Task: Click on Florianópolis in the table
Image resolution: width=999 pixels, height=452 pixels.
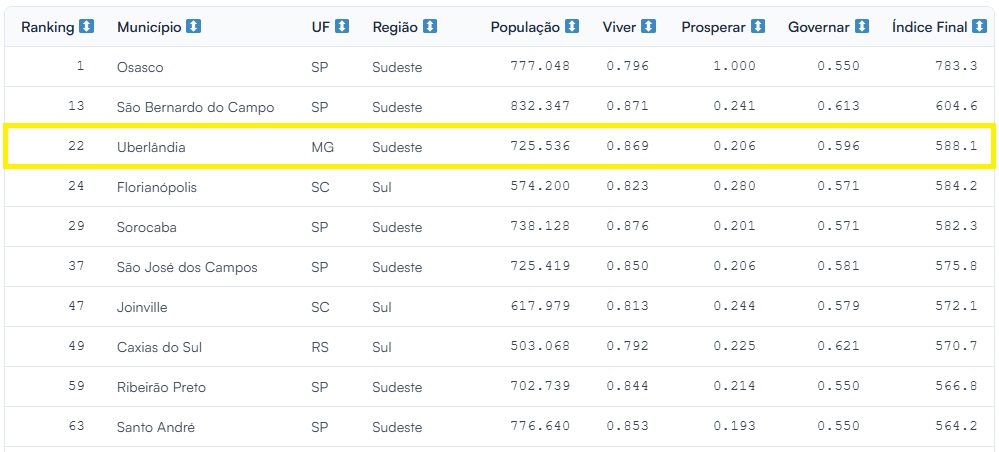Action: pyautogui.click(x=159, y=187)
